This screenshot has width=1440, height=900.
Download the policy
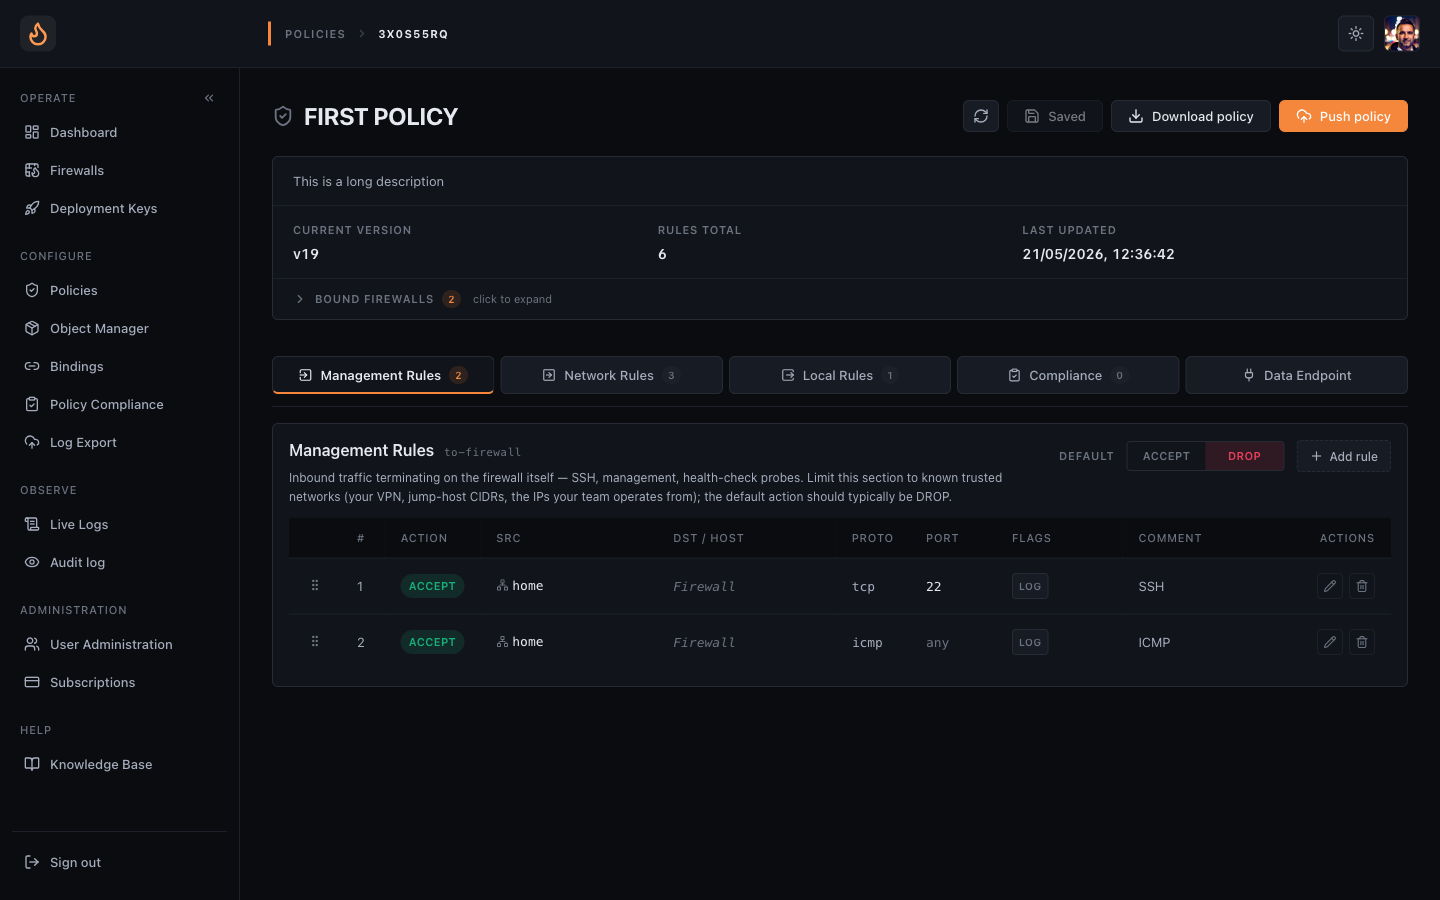(1191, 116)
